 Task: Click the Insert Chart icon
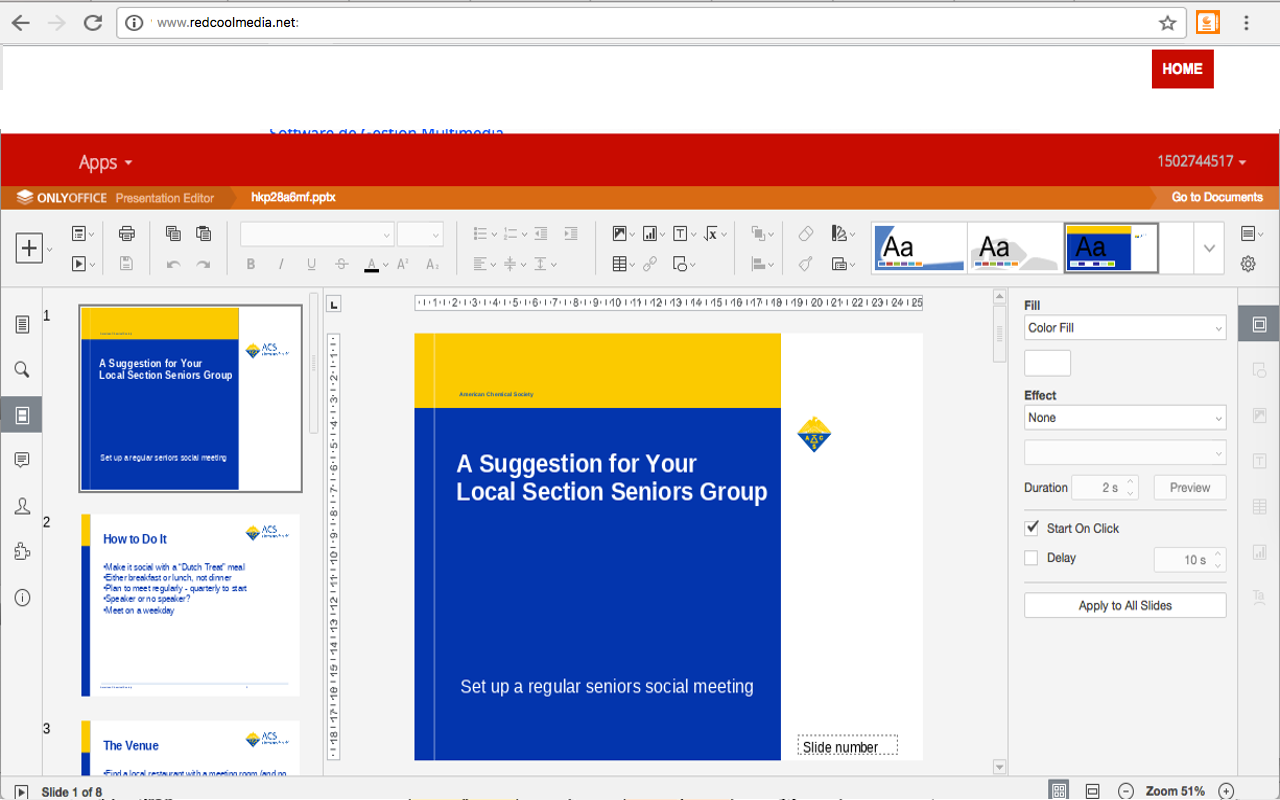point(650,234)
